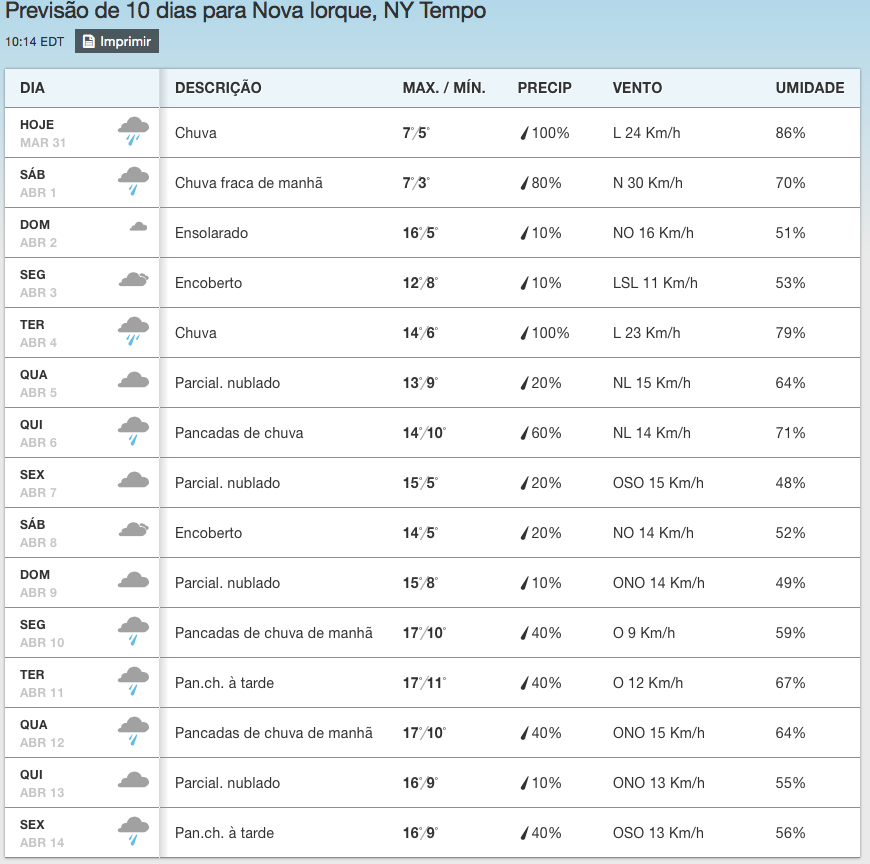Select the SEX ABR 7 day label

tap(38, 483)
